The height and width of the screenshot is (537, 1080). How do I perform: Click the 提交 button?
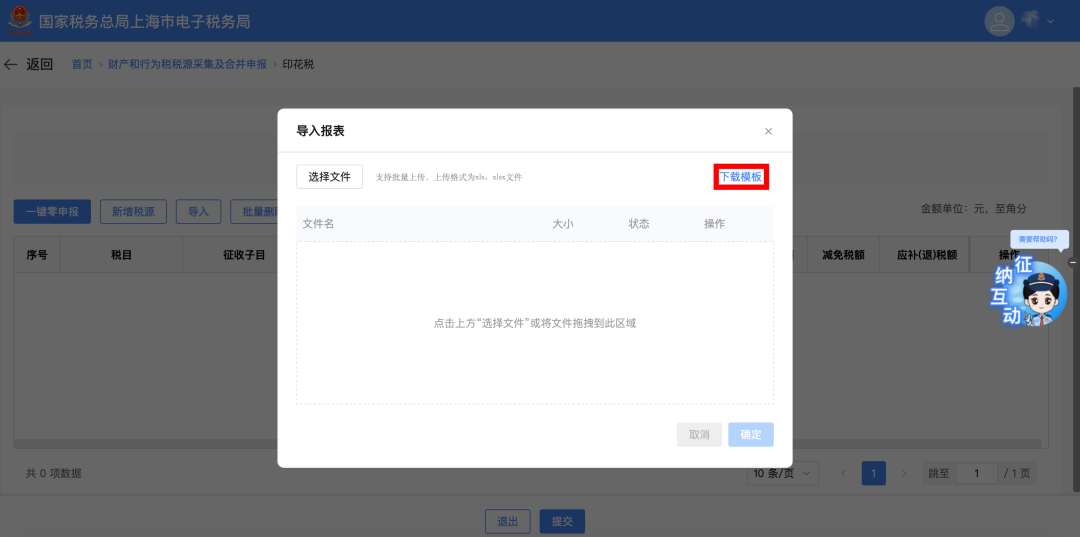point(562,522)
